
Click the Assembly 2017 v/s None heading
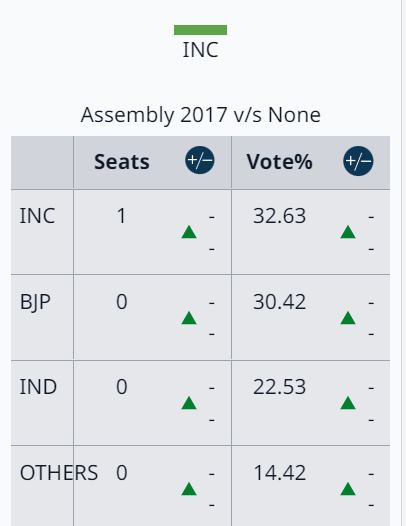click(201, 115)
